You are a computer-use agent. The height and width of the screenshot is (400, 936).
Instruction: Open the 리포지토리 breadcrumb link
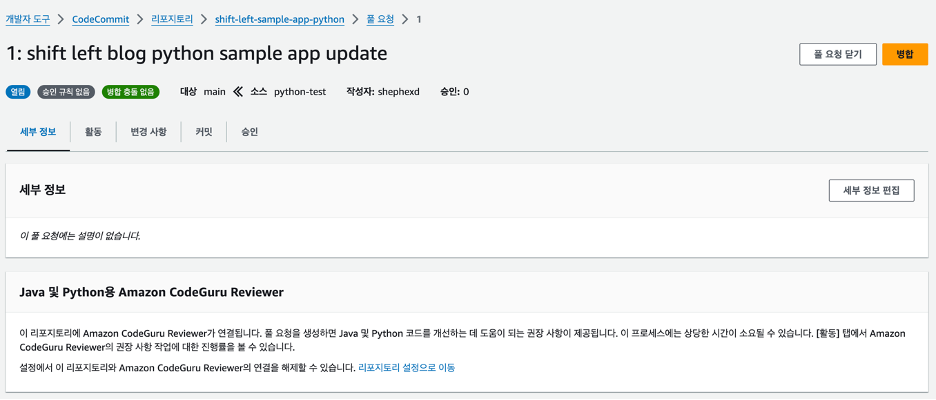(172, 19)
